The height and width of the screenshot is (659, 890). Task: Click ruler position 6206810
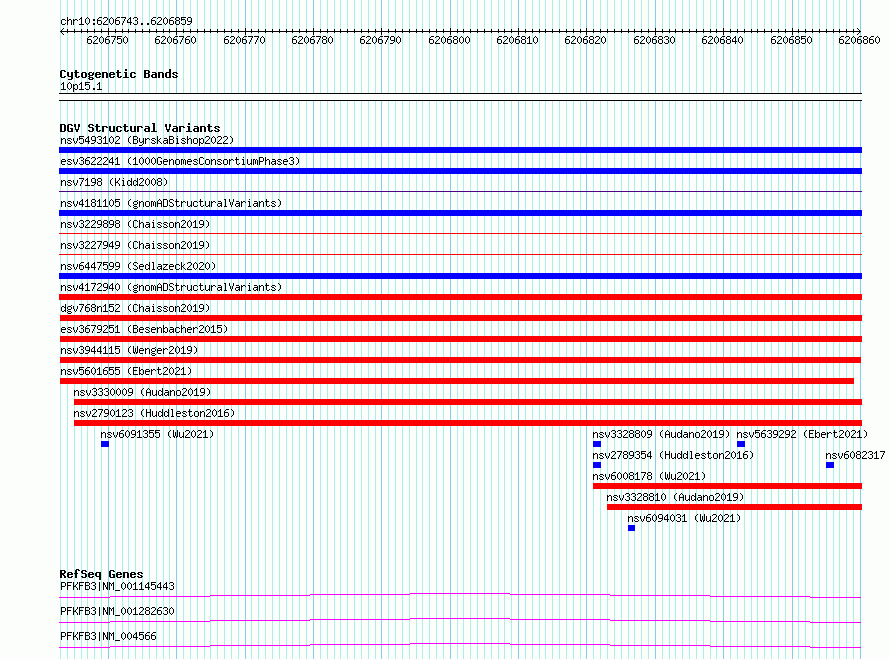[517, 40]
